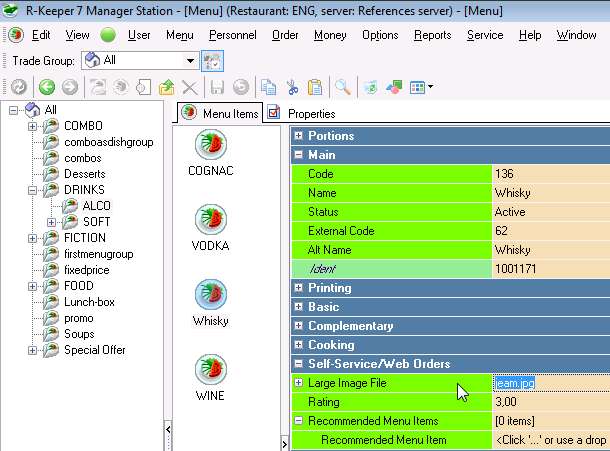Image resolution: width=610 pixels, height=451 pixels.
Task: Click the magnifier search icon
Action: point(343,87)
